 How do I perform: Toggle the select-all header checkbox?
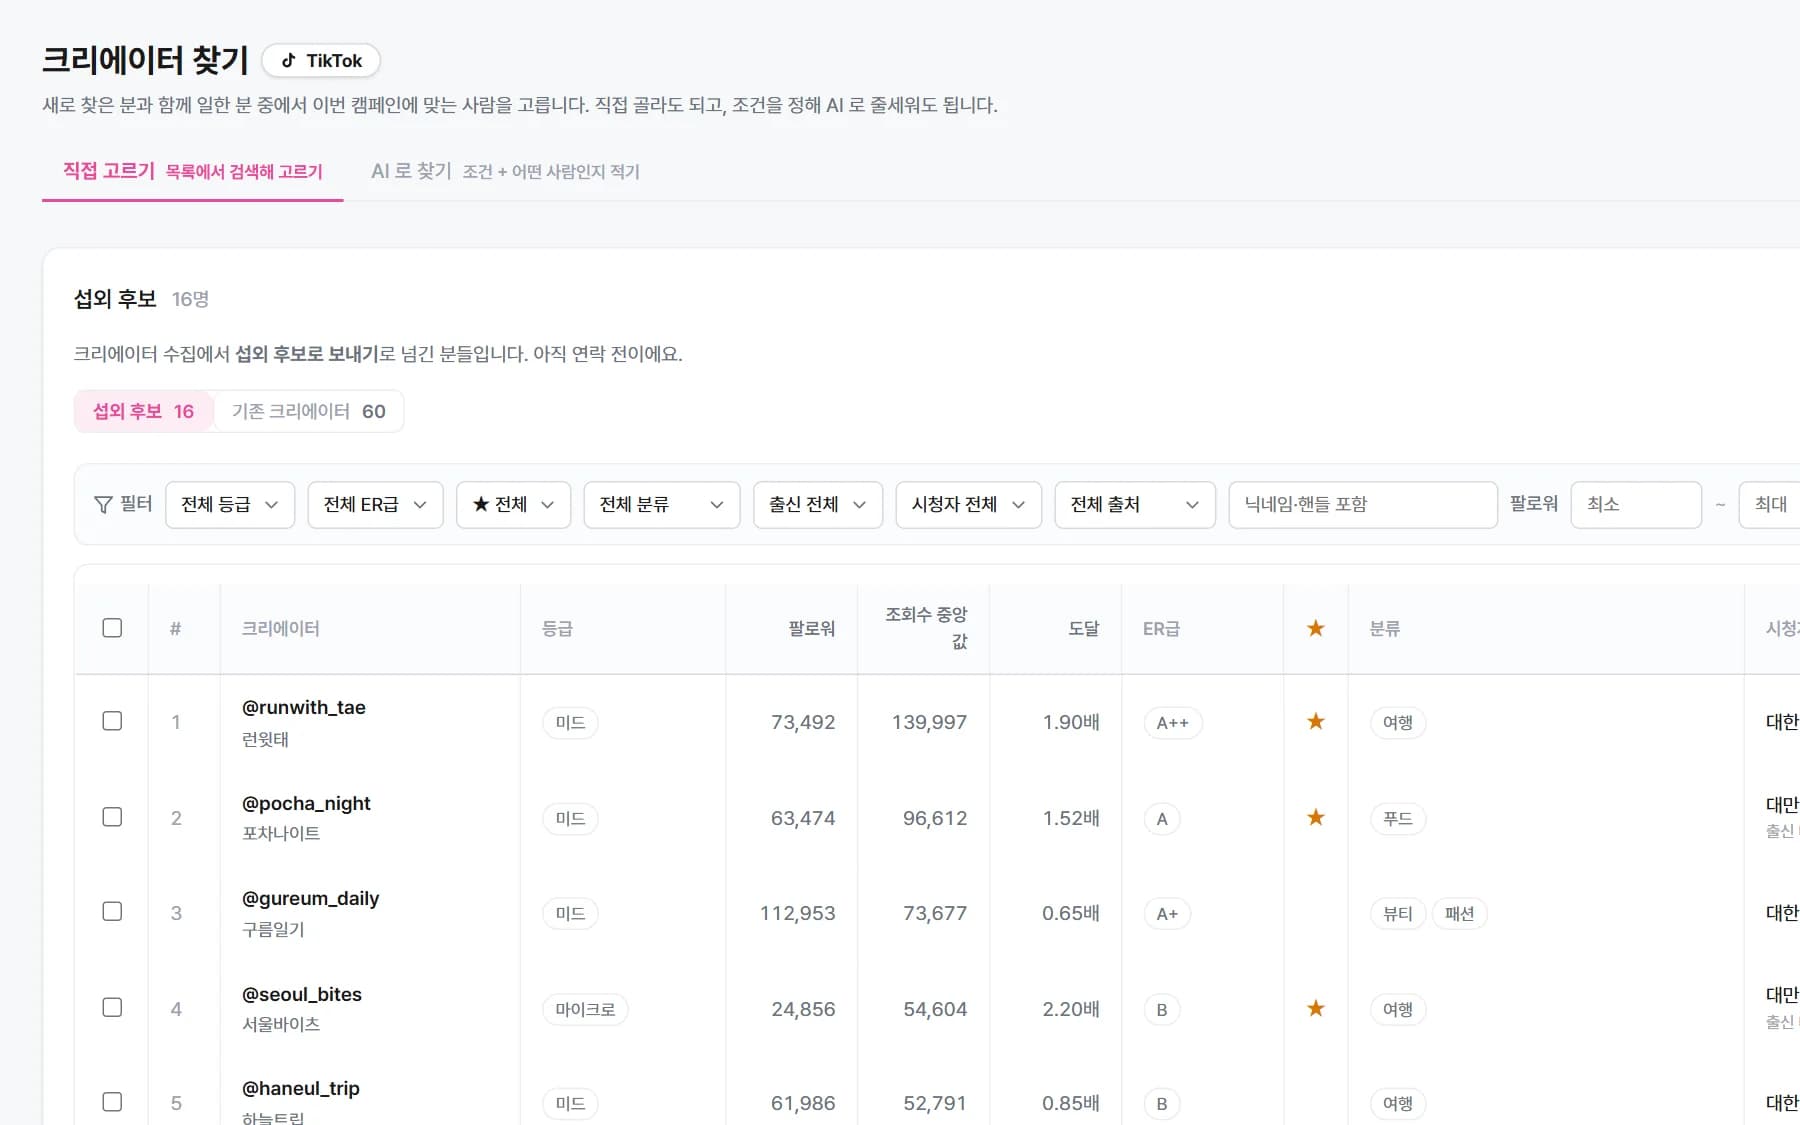coord(112,628)
